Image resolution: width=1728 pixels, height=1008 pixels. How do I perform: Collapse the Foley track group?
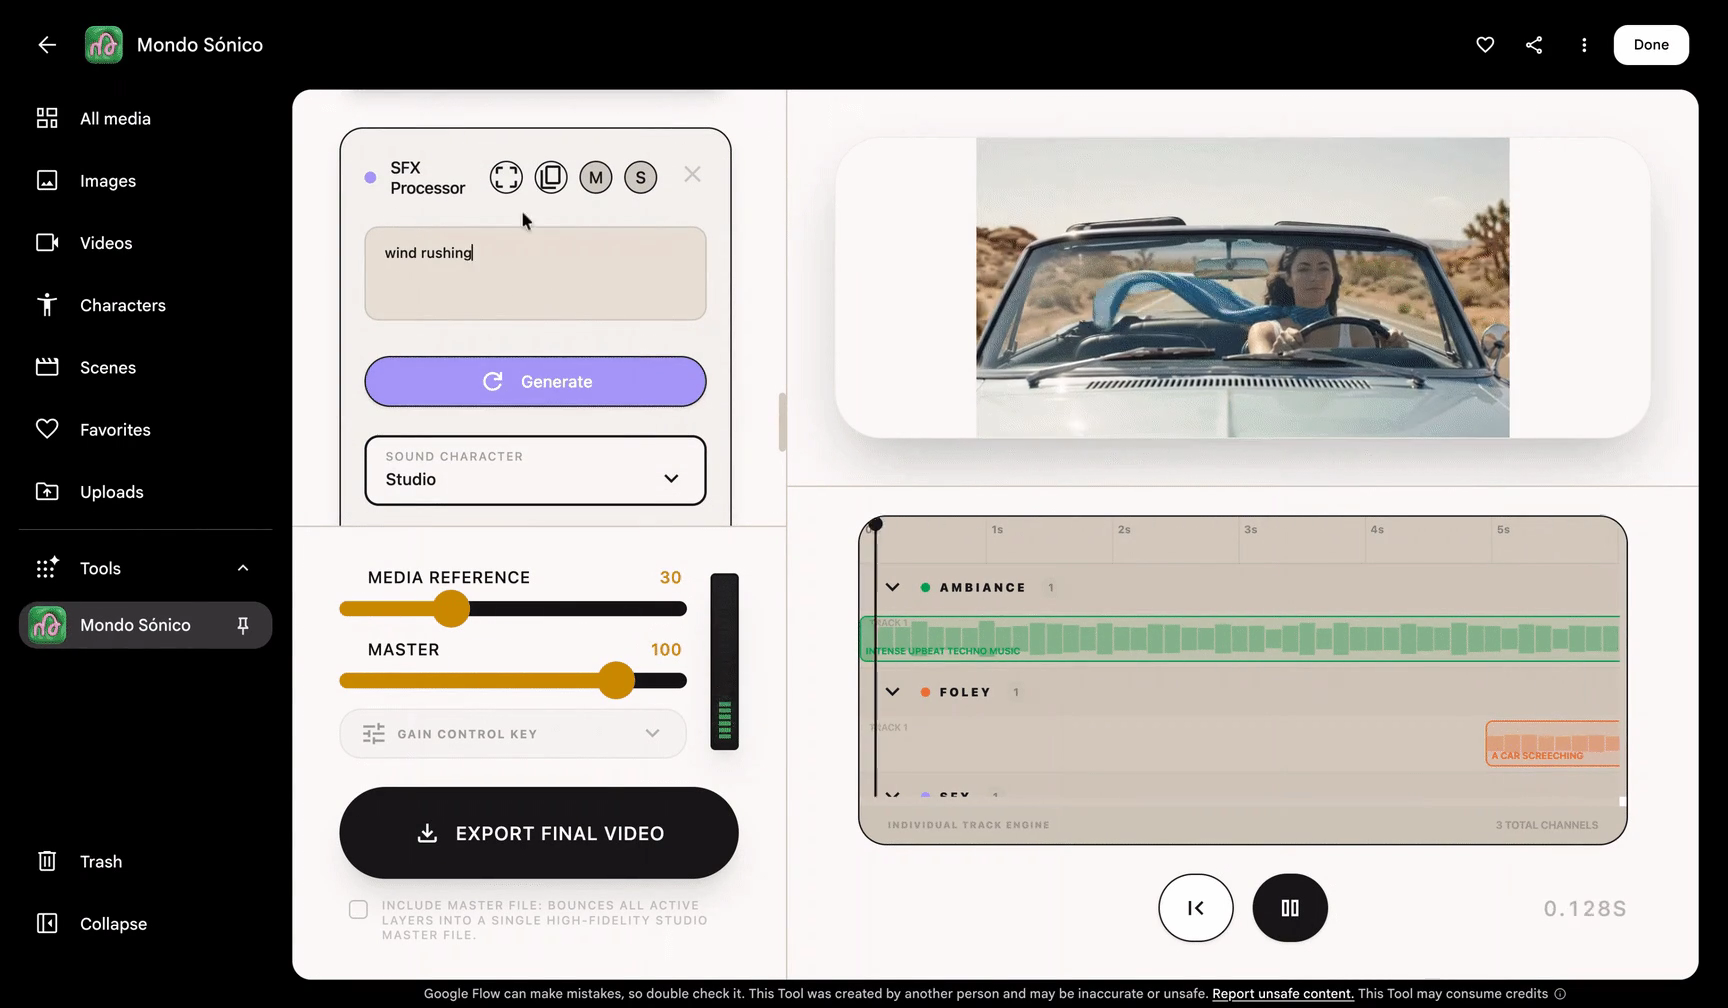[893, 692]
